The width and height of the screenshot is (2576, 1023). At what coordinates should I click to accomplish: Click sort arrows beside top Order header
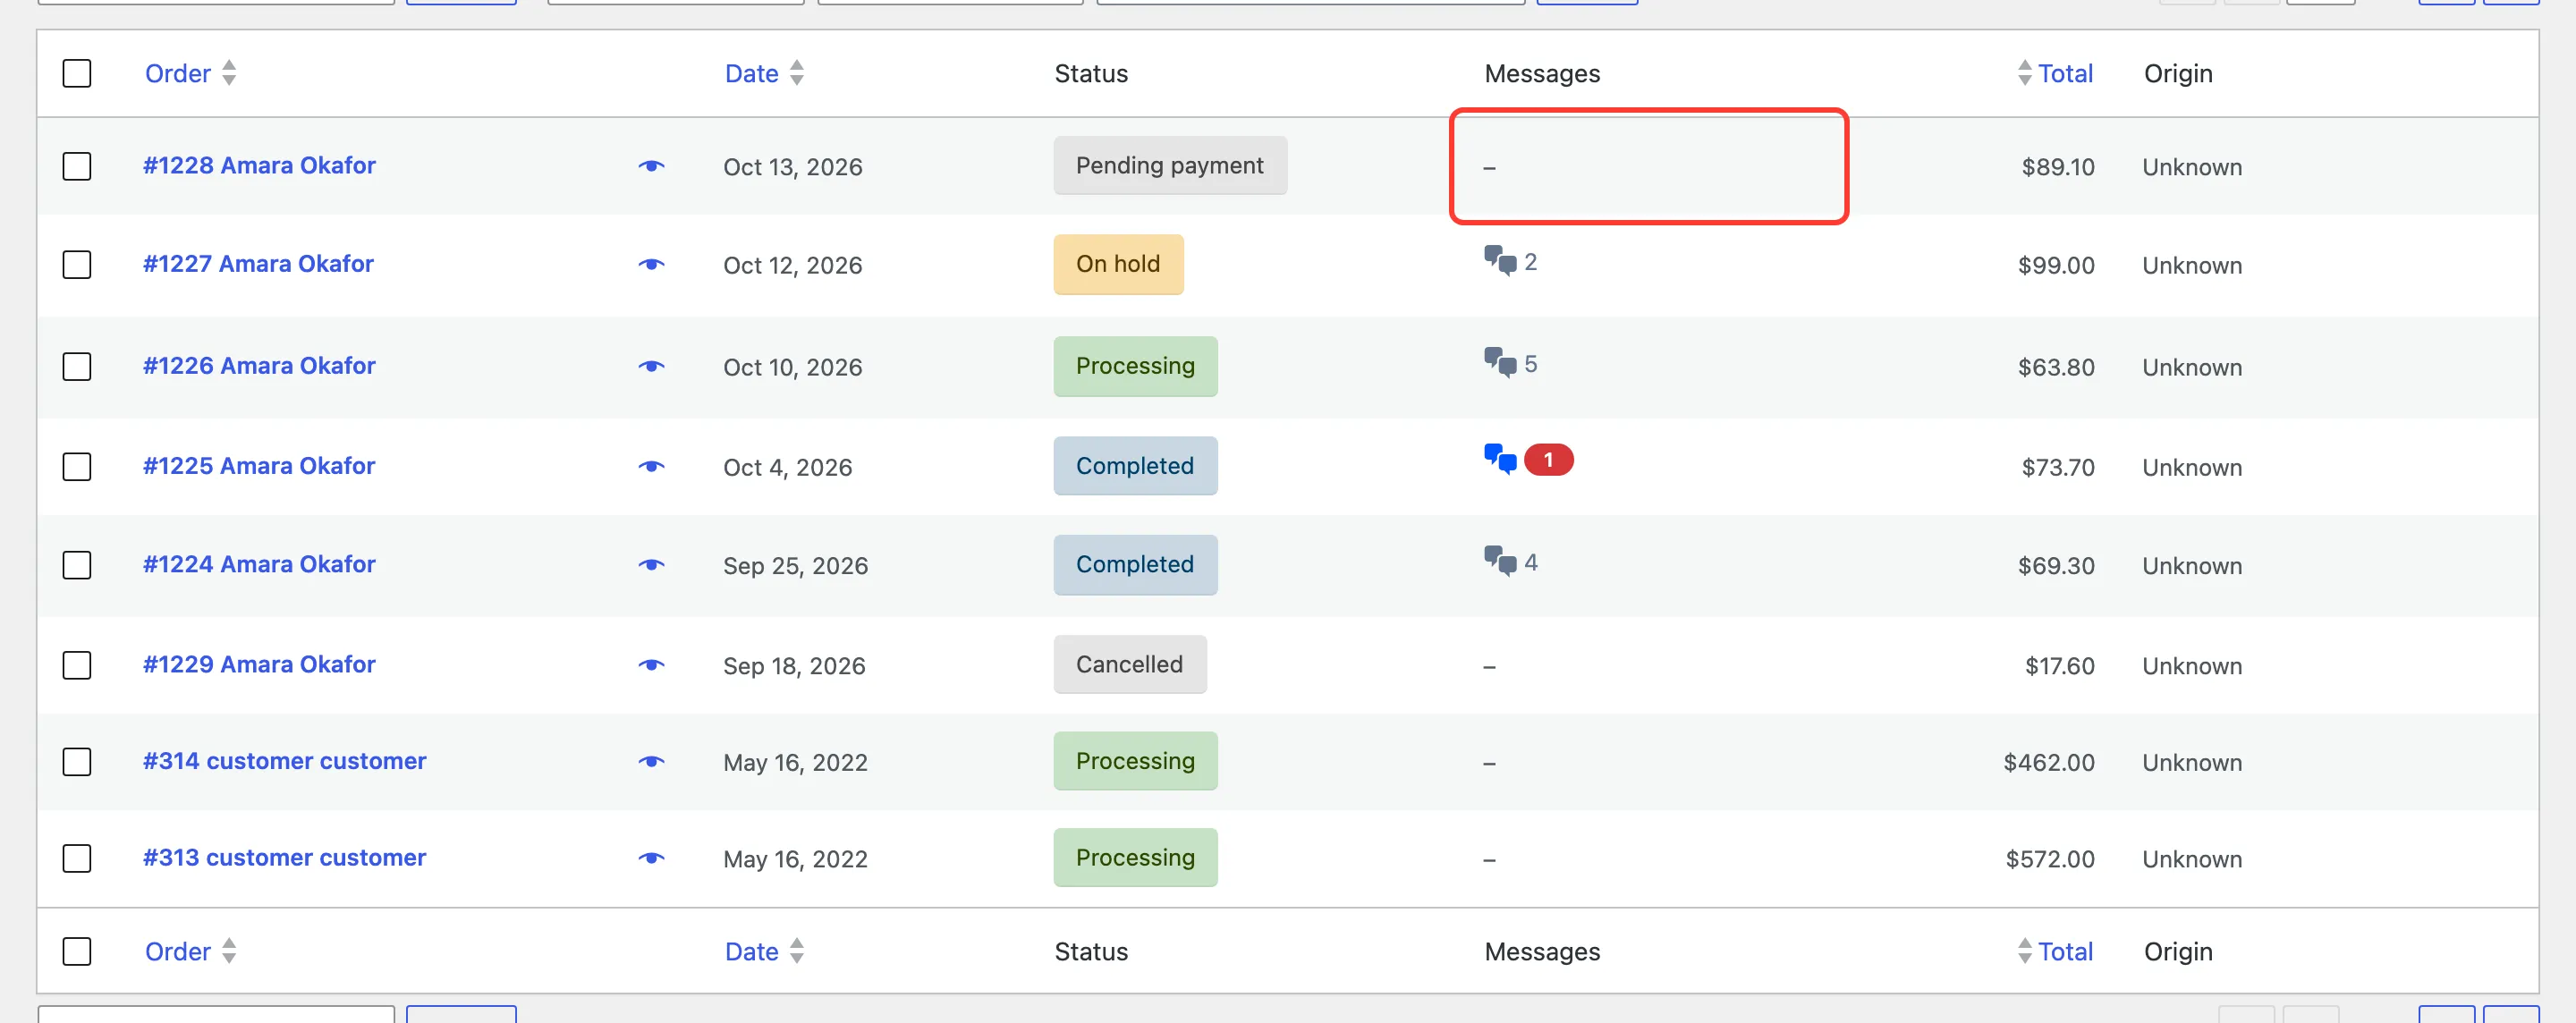(x=229, y=73)
